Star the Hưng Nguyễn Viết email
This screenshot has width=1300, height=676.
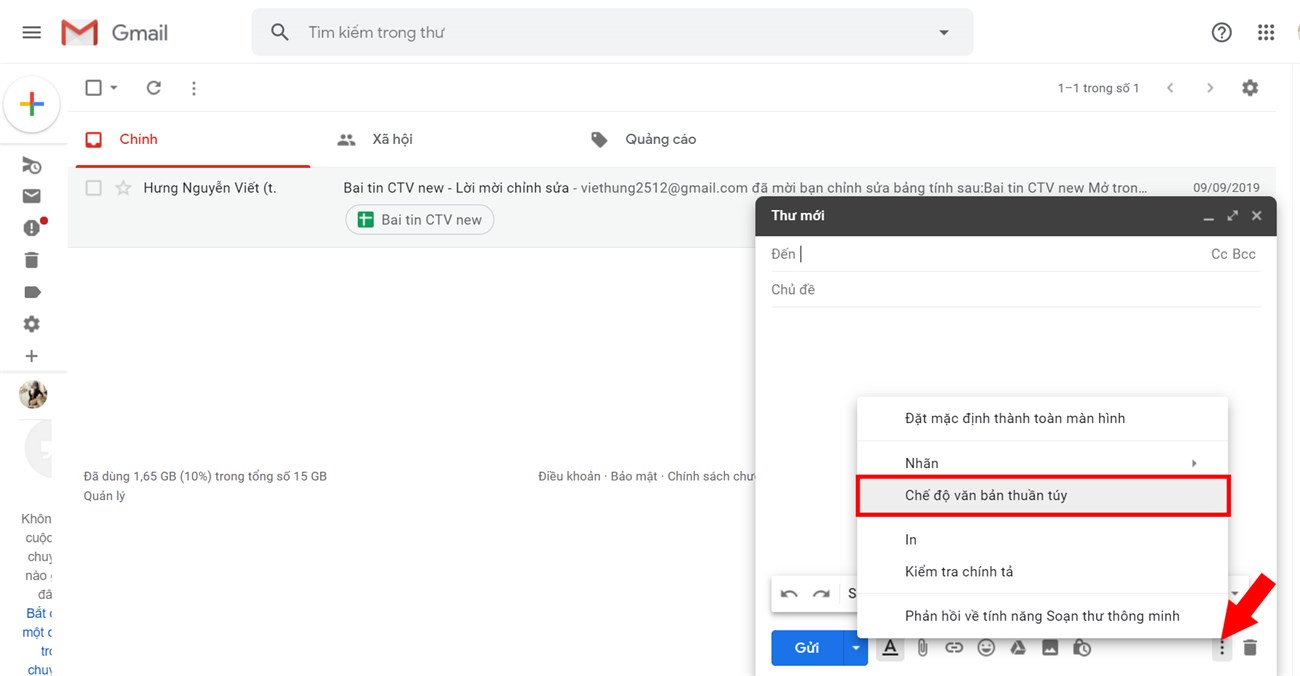point(123,187)
